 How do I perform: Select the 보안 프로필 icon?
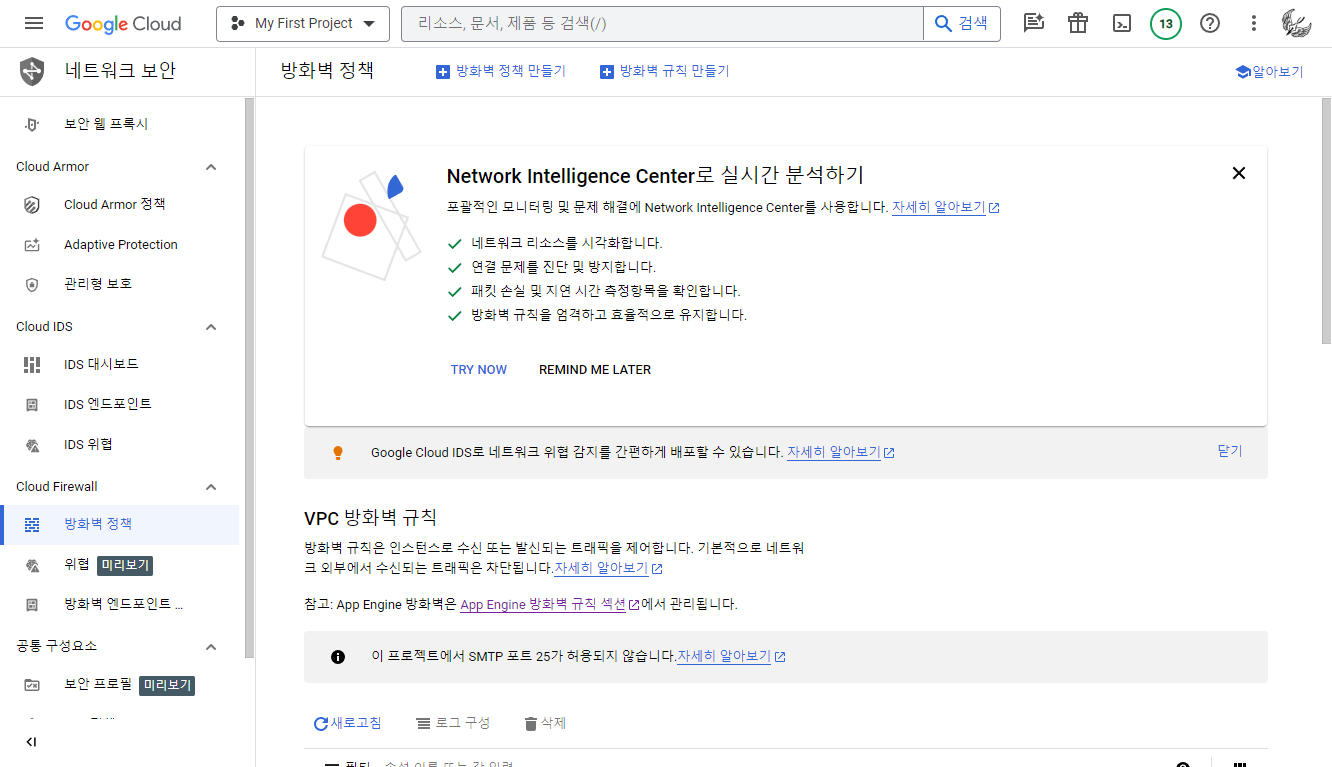(x=32, y=685)
